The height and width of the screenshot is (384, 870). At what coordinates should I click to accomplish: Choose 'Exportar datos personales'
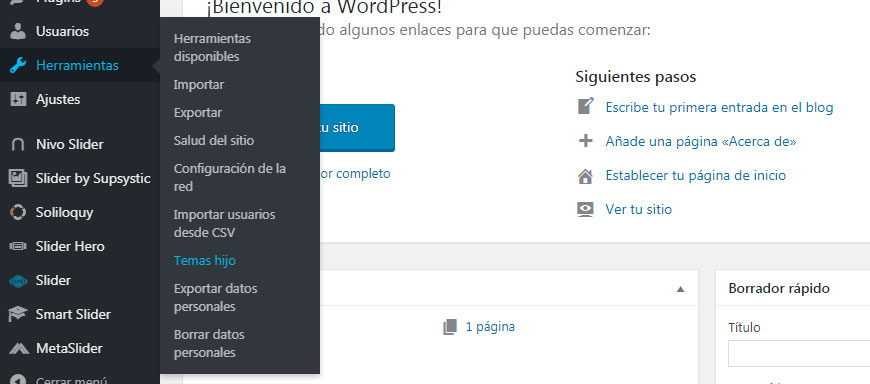(x=215, y=297)
